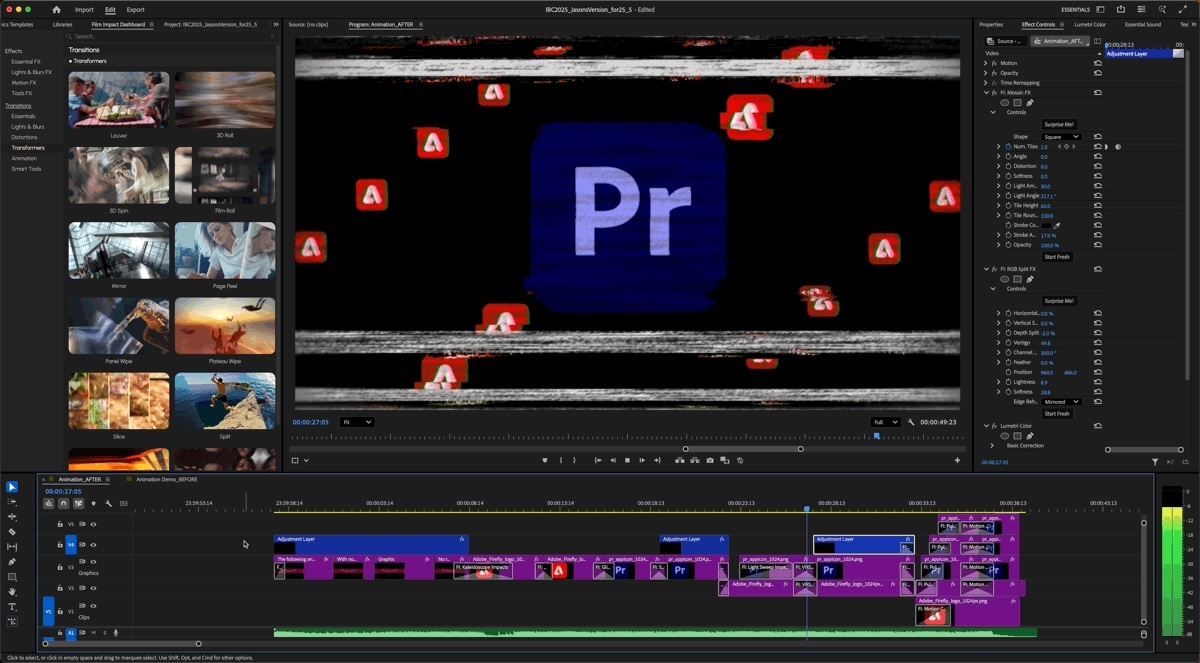Click the Stroke Color black swatch
The image size is (1200, 663).
point(1046,226)
